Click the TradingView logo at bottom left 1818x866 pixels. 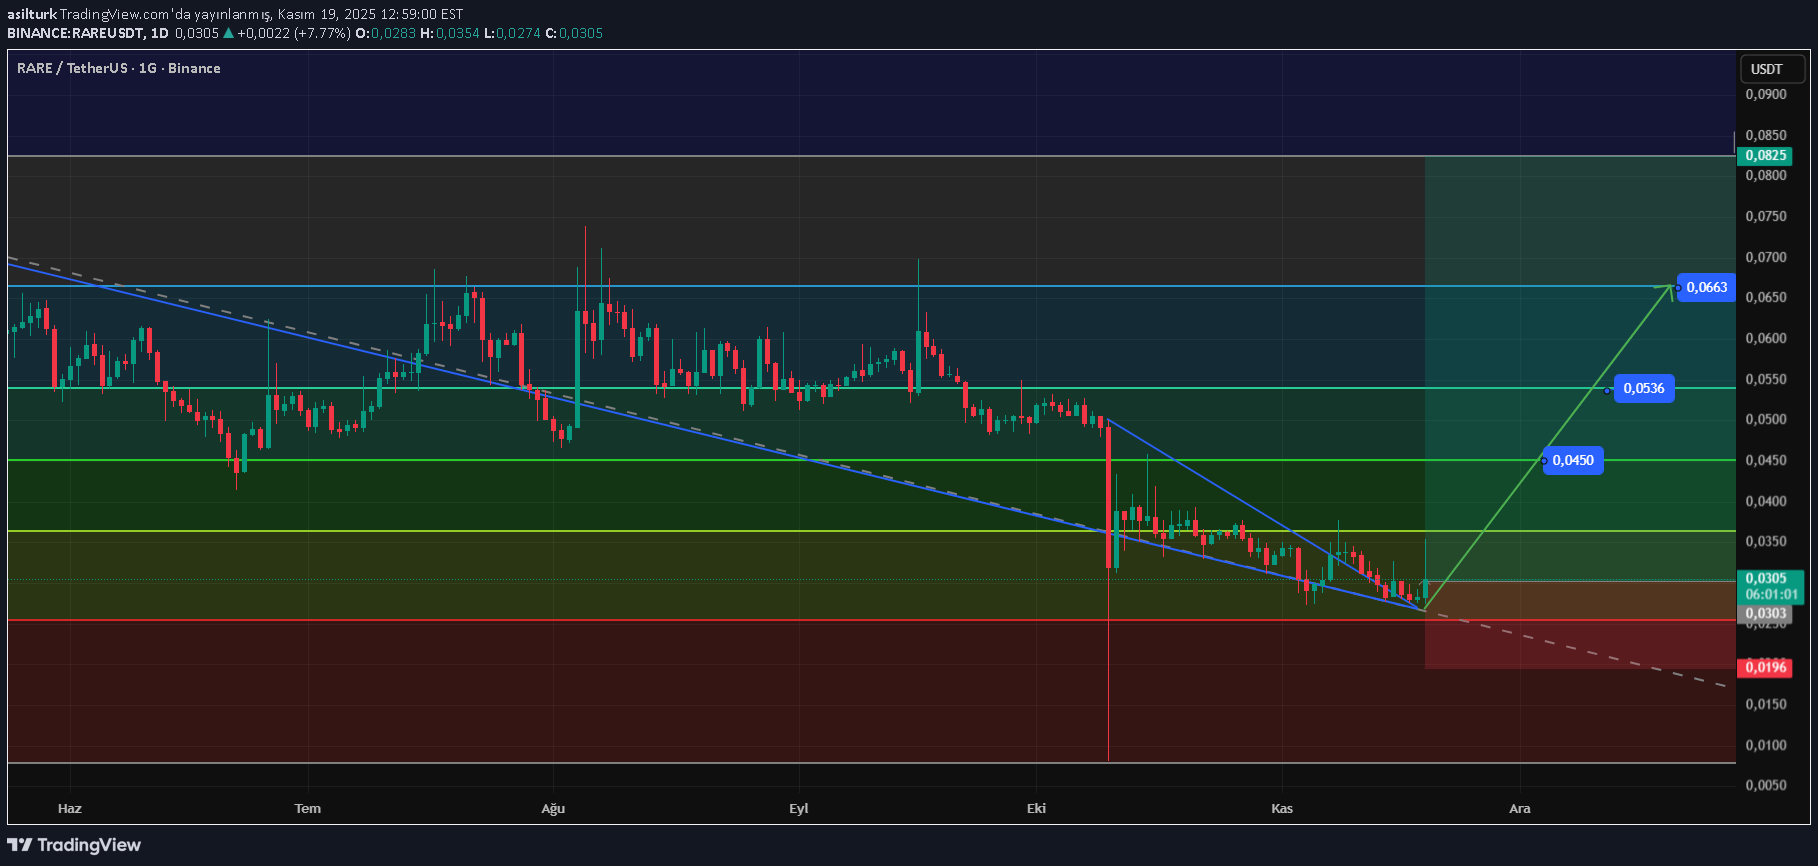[x=75, y=845]
